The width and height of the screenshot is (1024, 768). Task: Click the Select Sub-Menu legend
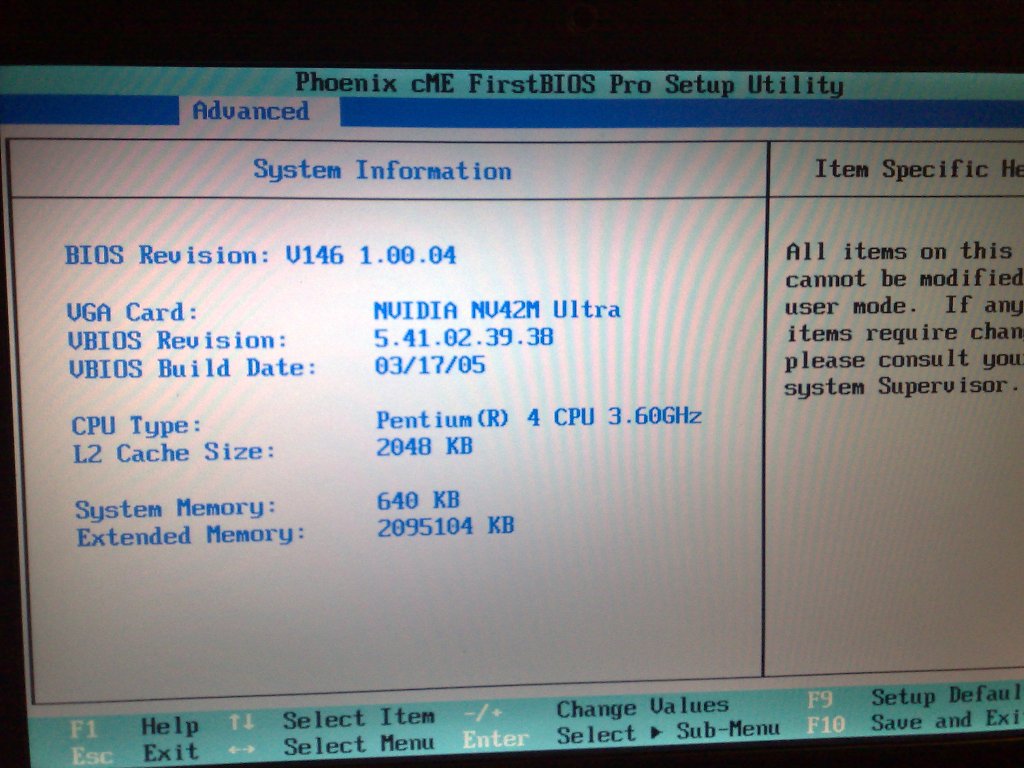click(669, 732)
